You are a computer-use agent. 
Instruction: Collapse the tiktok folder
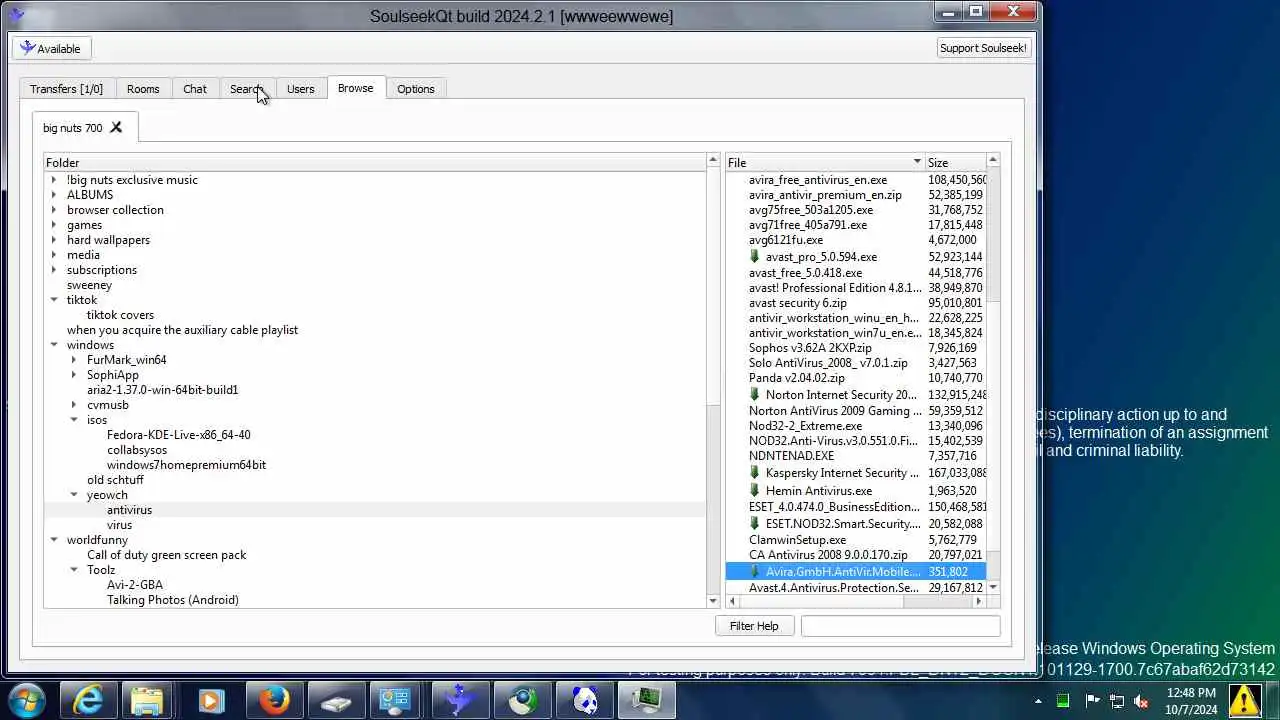tap(54, 300)
